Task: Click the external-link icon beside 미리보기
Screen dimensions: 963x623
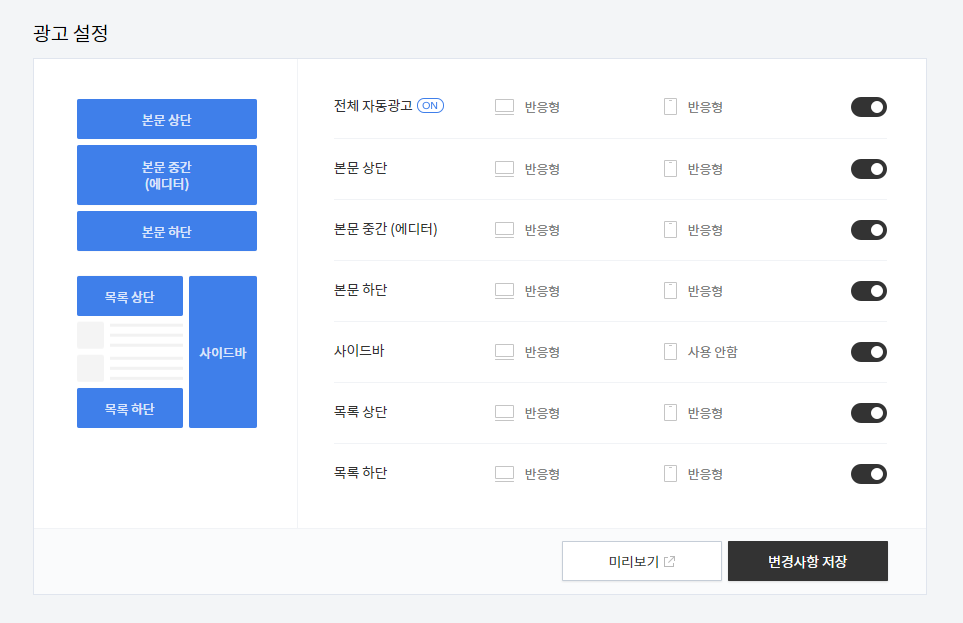Action: click(x=669, y=561)
